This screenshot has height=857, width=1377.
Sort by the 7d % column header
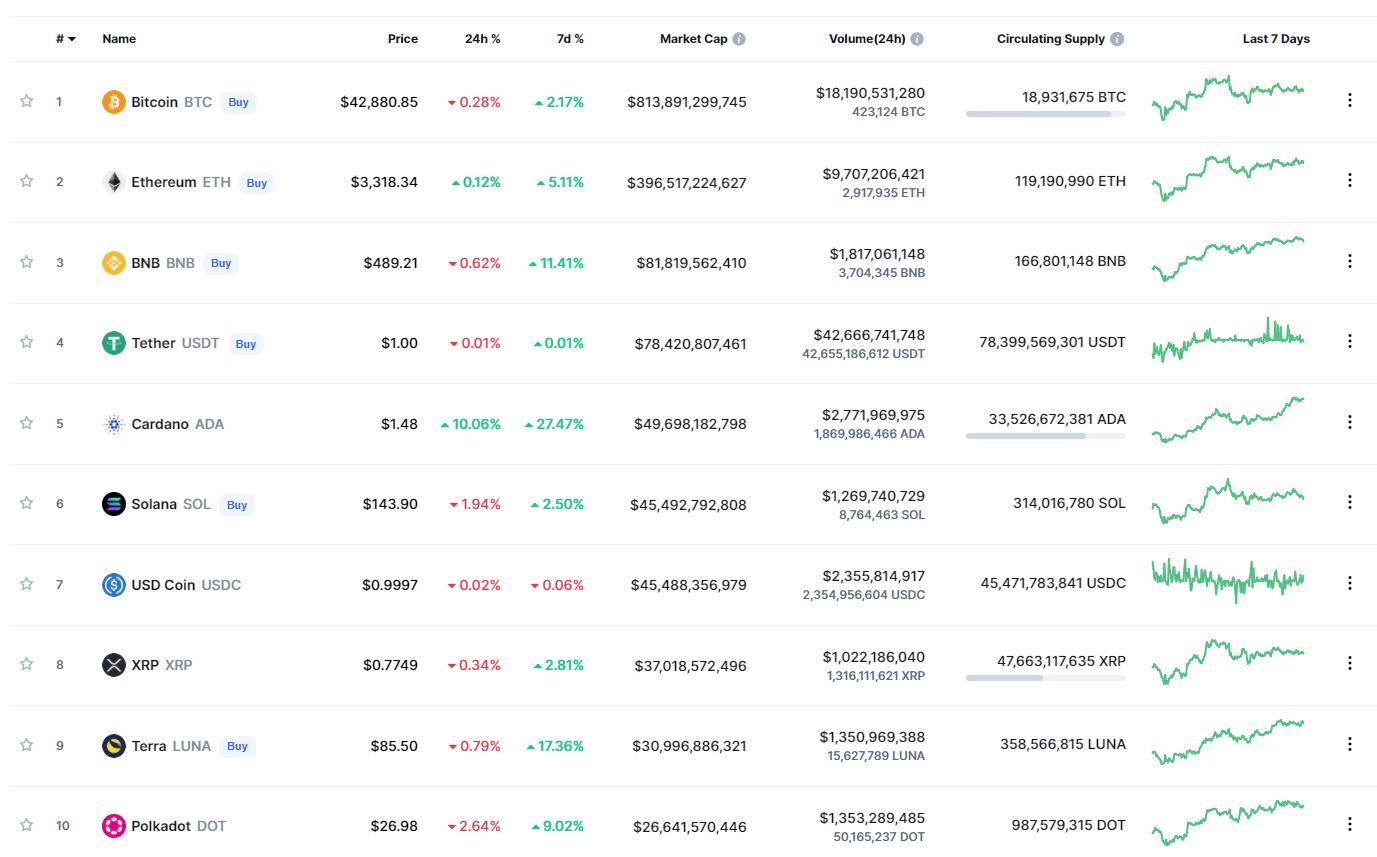click(570, 39)
